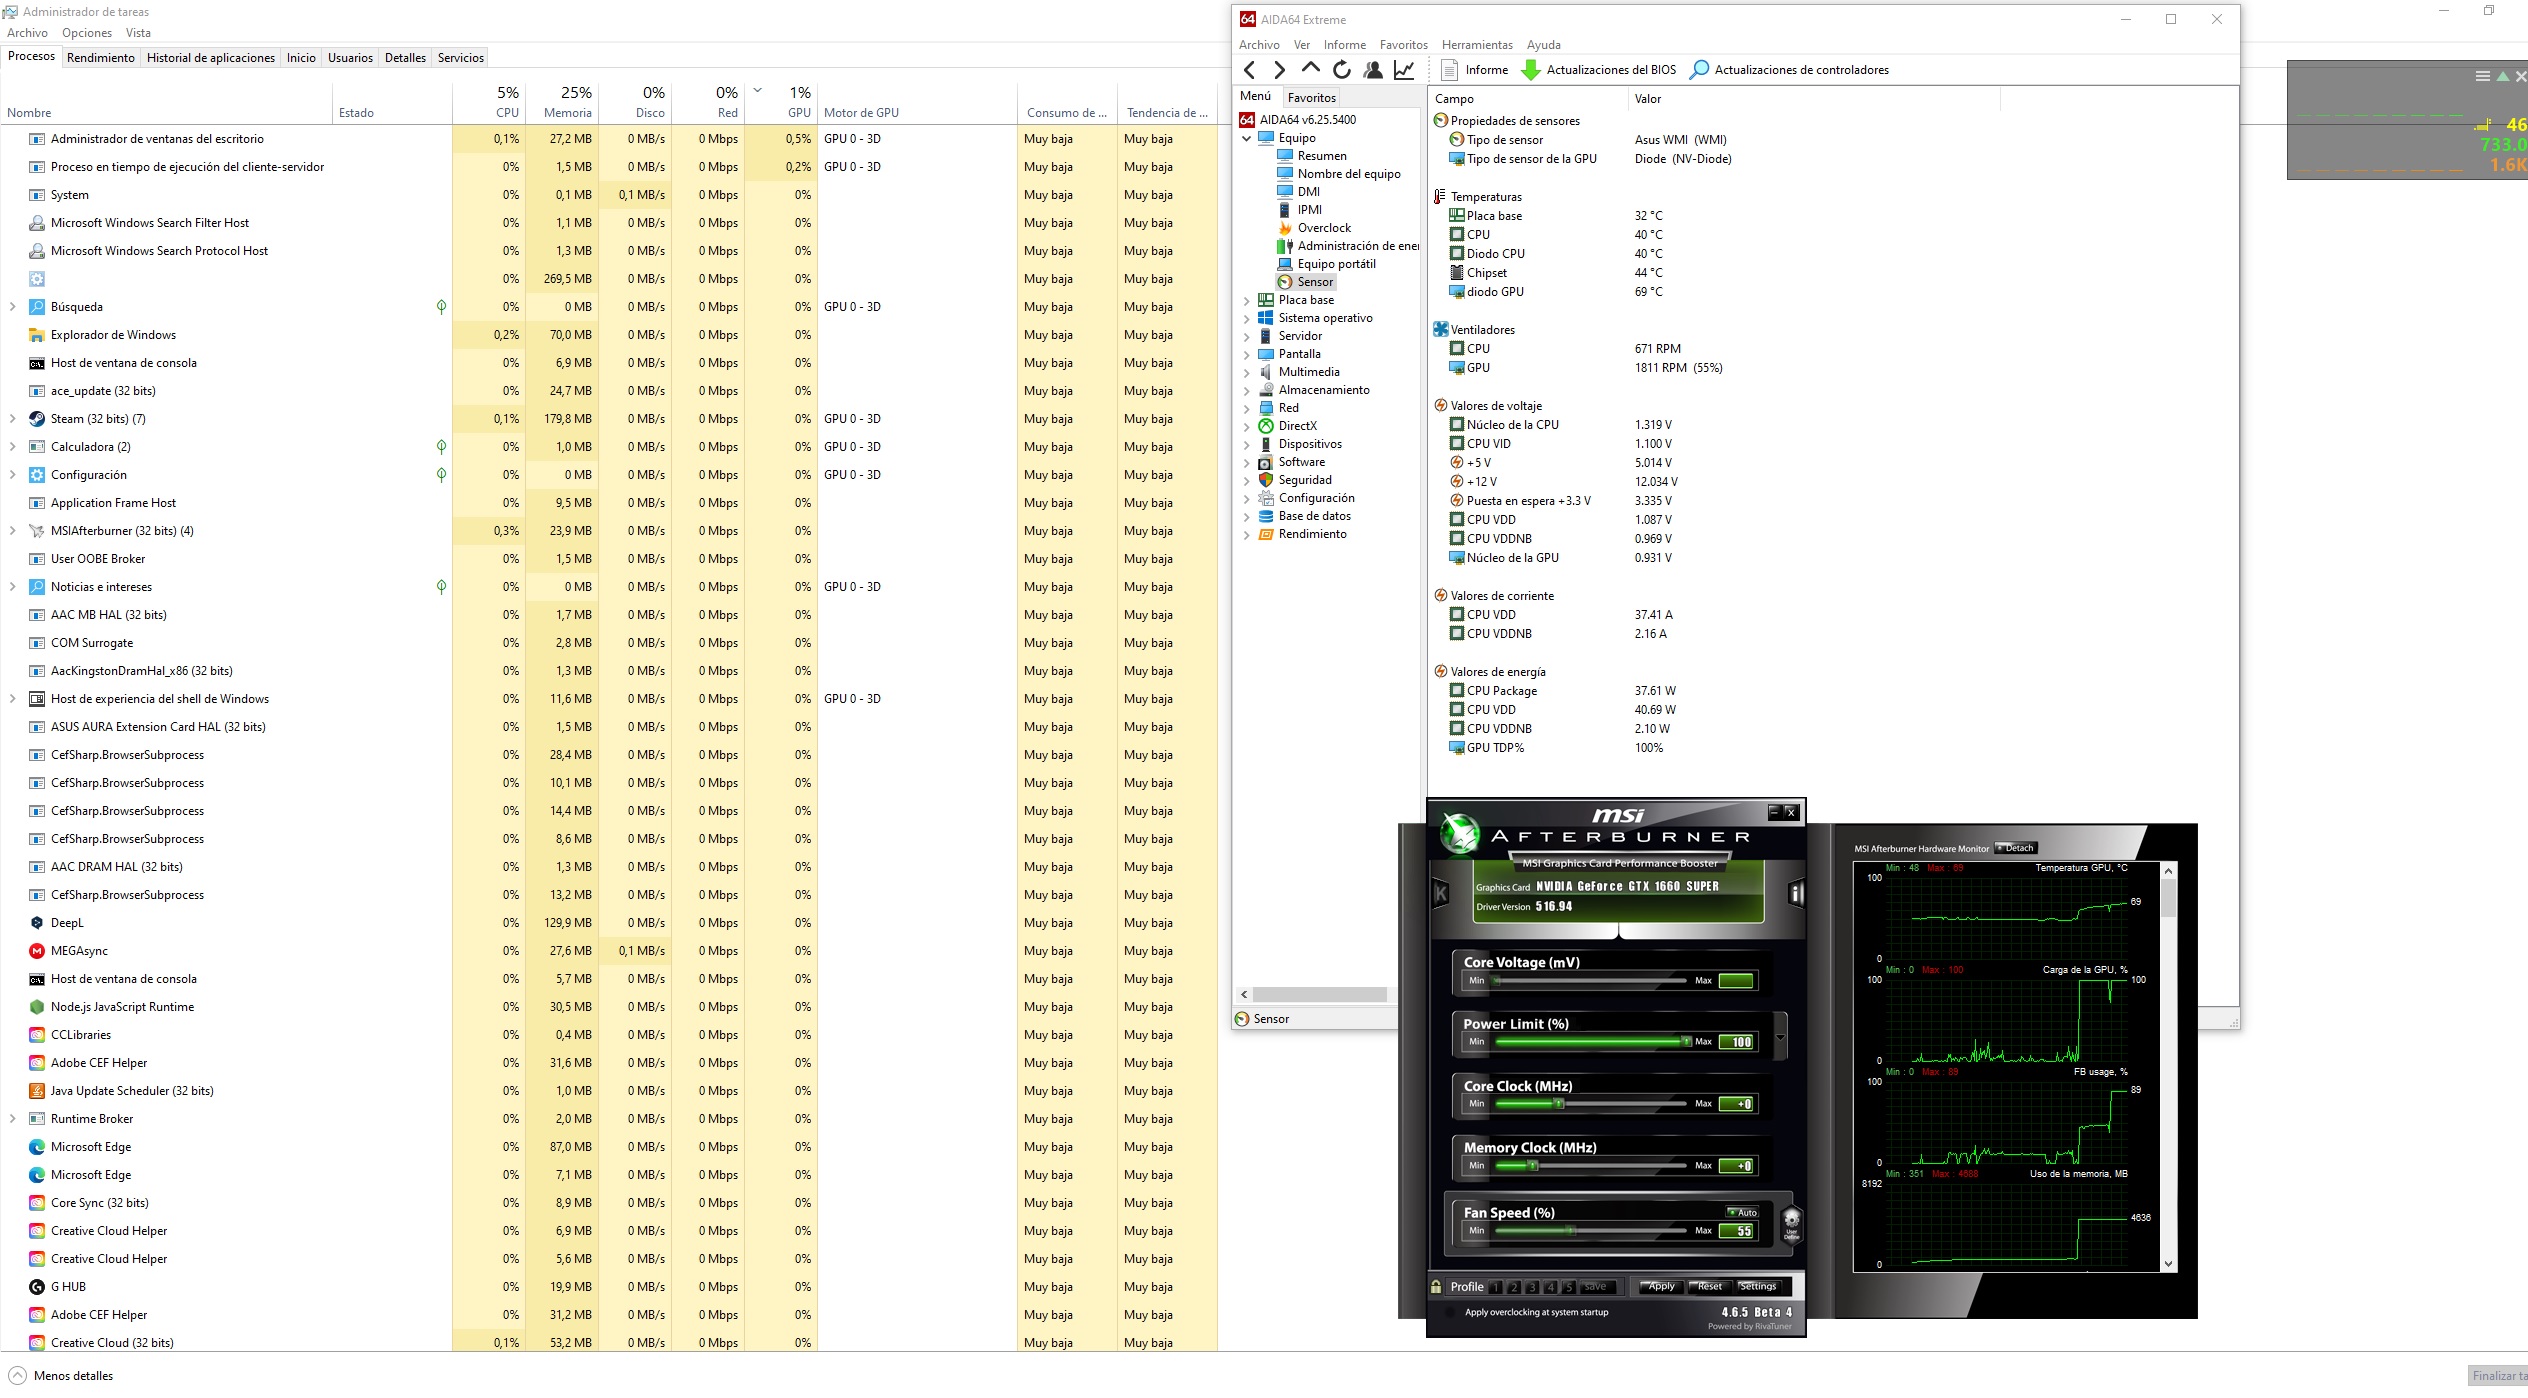
Task: Expand the Steam (32 bits) process group
Action: (12, 419)
